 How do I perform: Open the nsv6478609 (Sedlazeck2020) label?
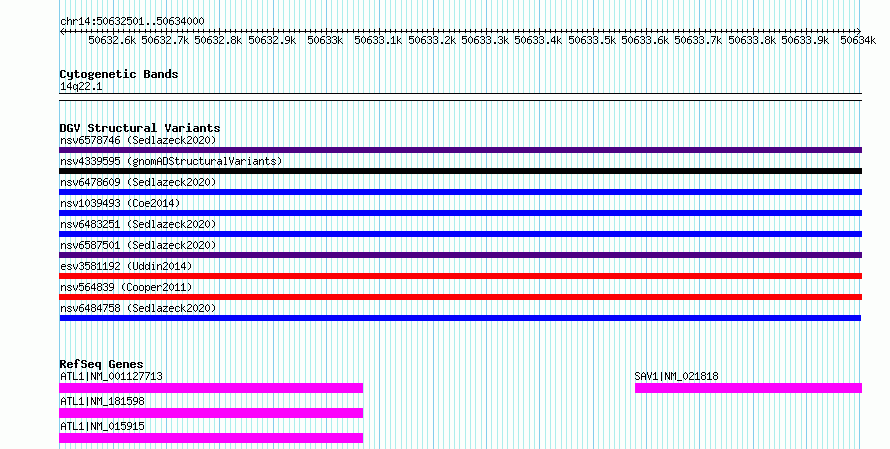click(x=138, y=182)
